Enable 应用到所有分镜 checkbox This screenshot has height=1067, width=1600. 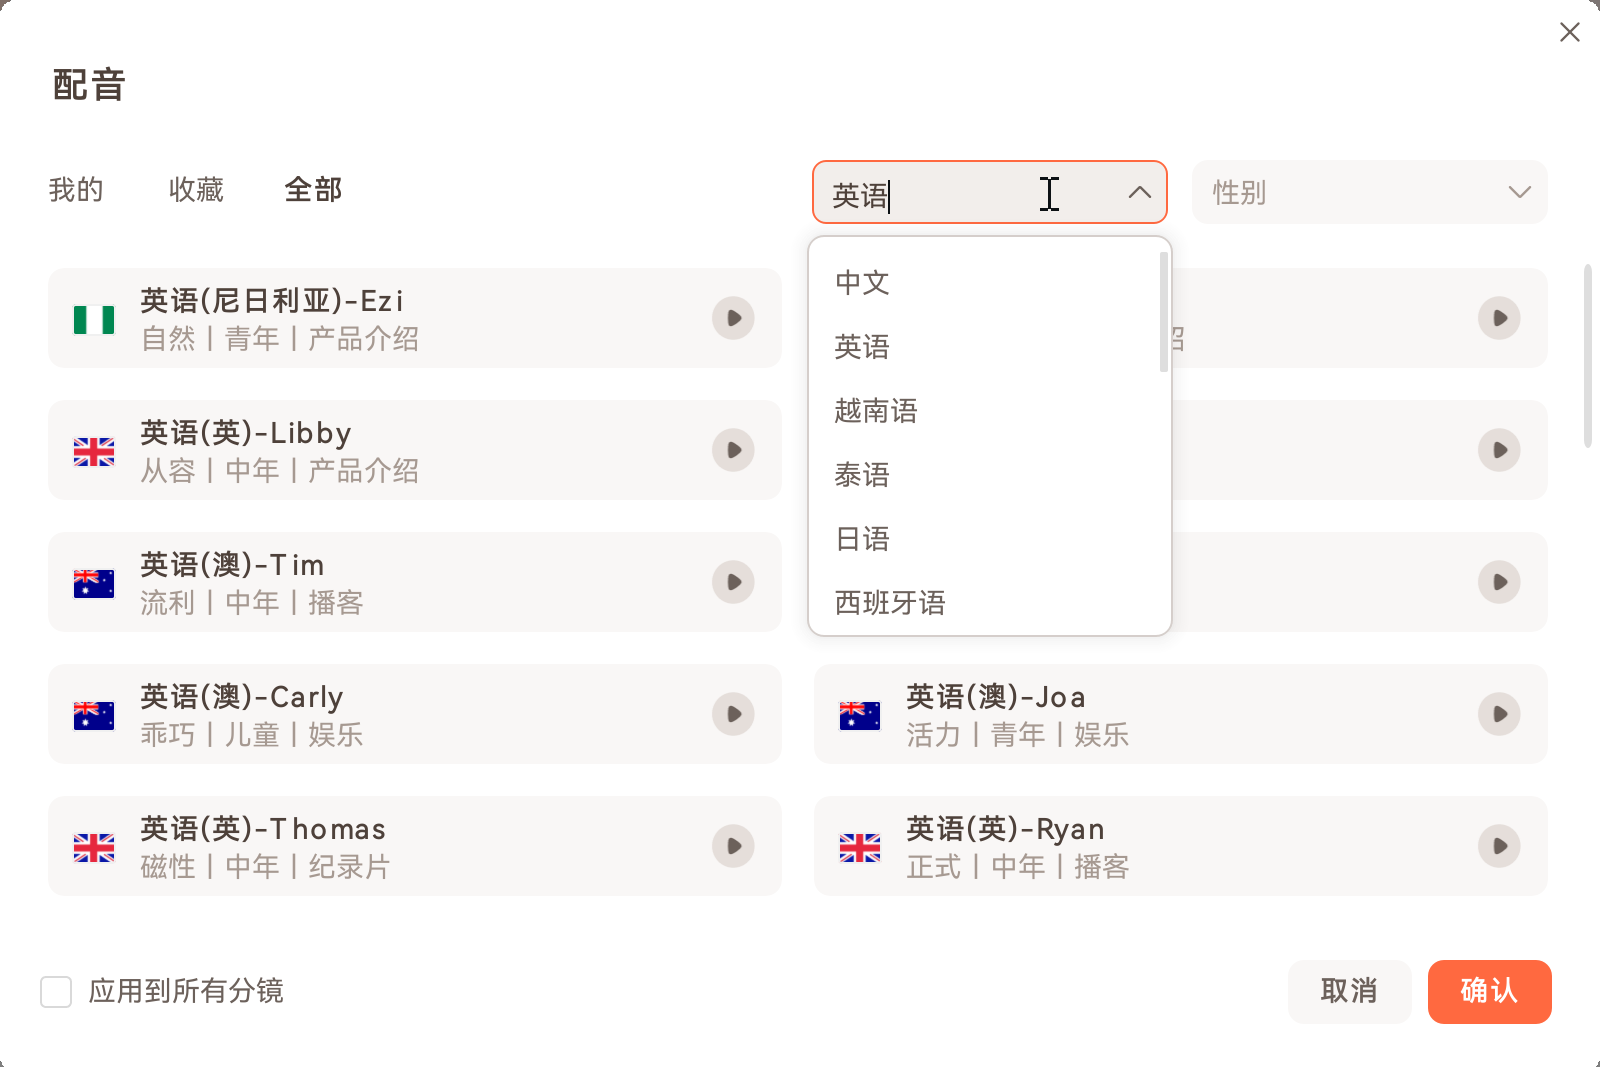56,992
